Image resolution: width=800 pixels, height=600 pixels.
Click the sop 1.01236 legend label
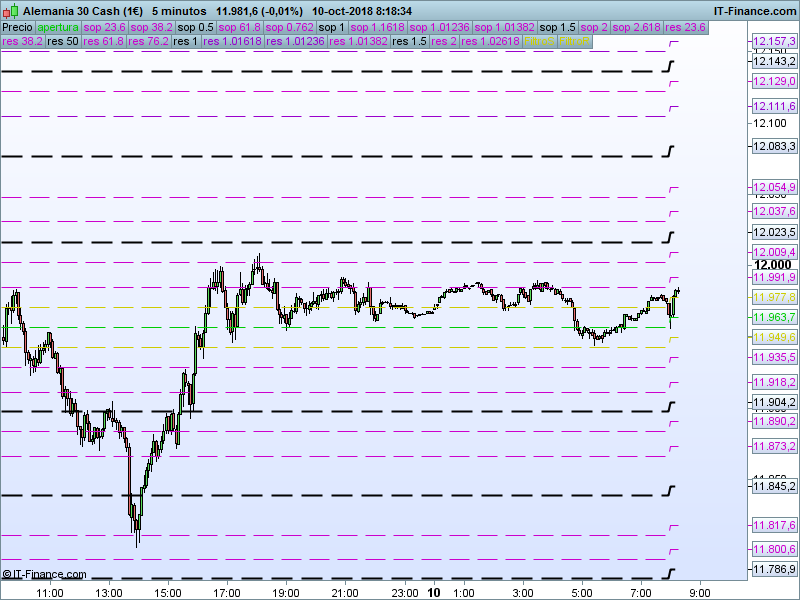[x=439, y=28]
